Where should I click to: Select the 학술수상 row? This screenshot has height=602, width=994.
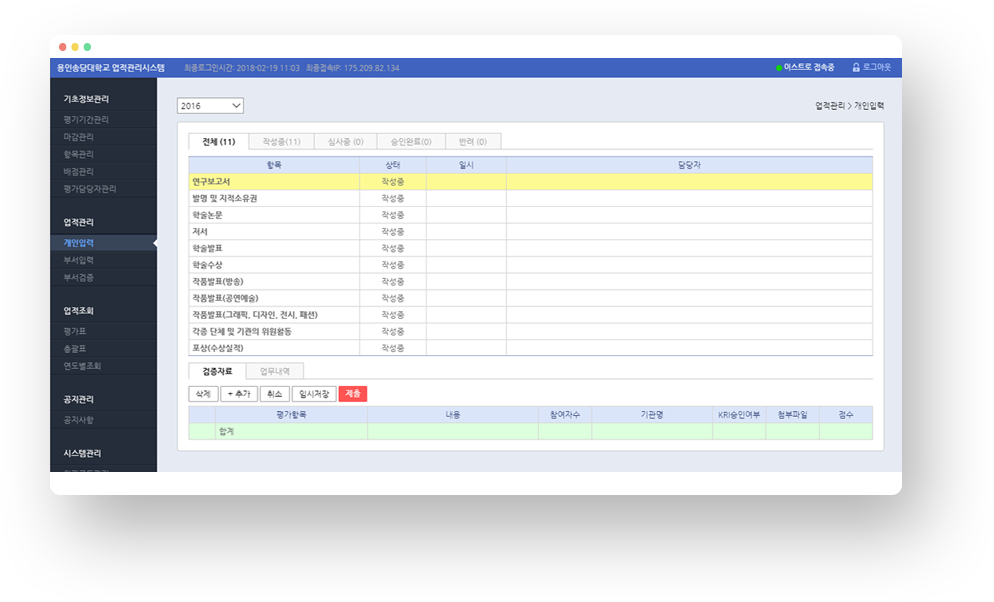[x=531, y=265]
